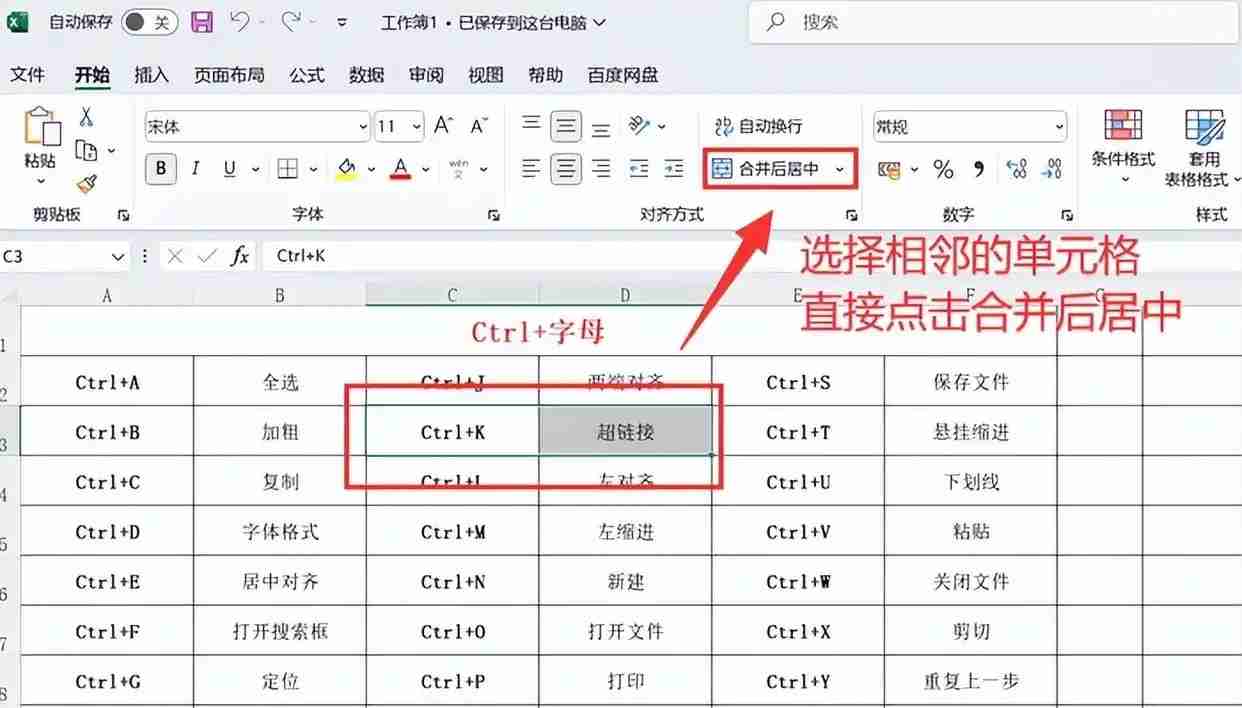Open Customize Quick Access Toolbar dropdown
This screenshot has width=1242, height=708.
click(x=342, y=22)
